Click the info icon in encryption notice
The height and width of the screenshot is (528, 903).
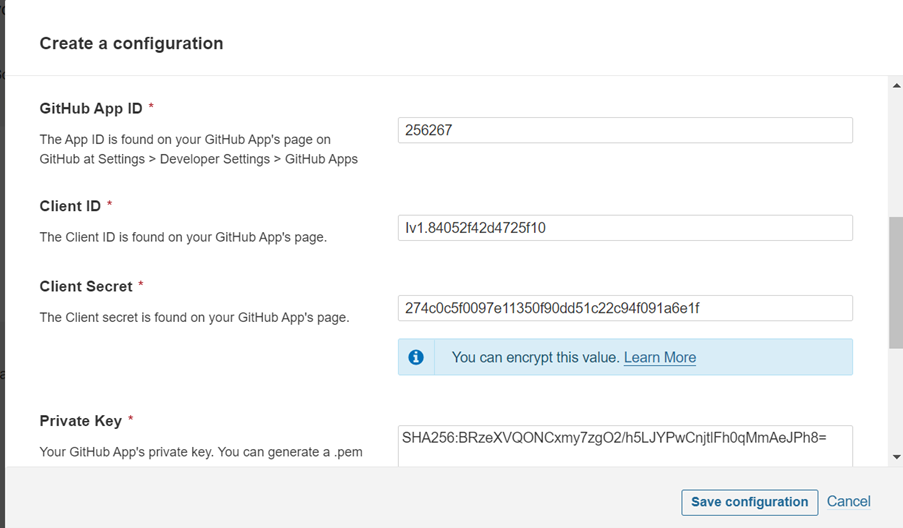pyautogui.click(x=416, y=358)
